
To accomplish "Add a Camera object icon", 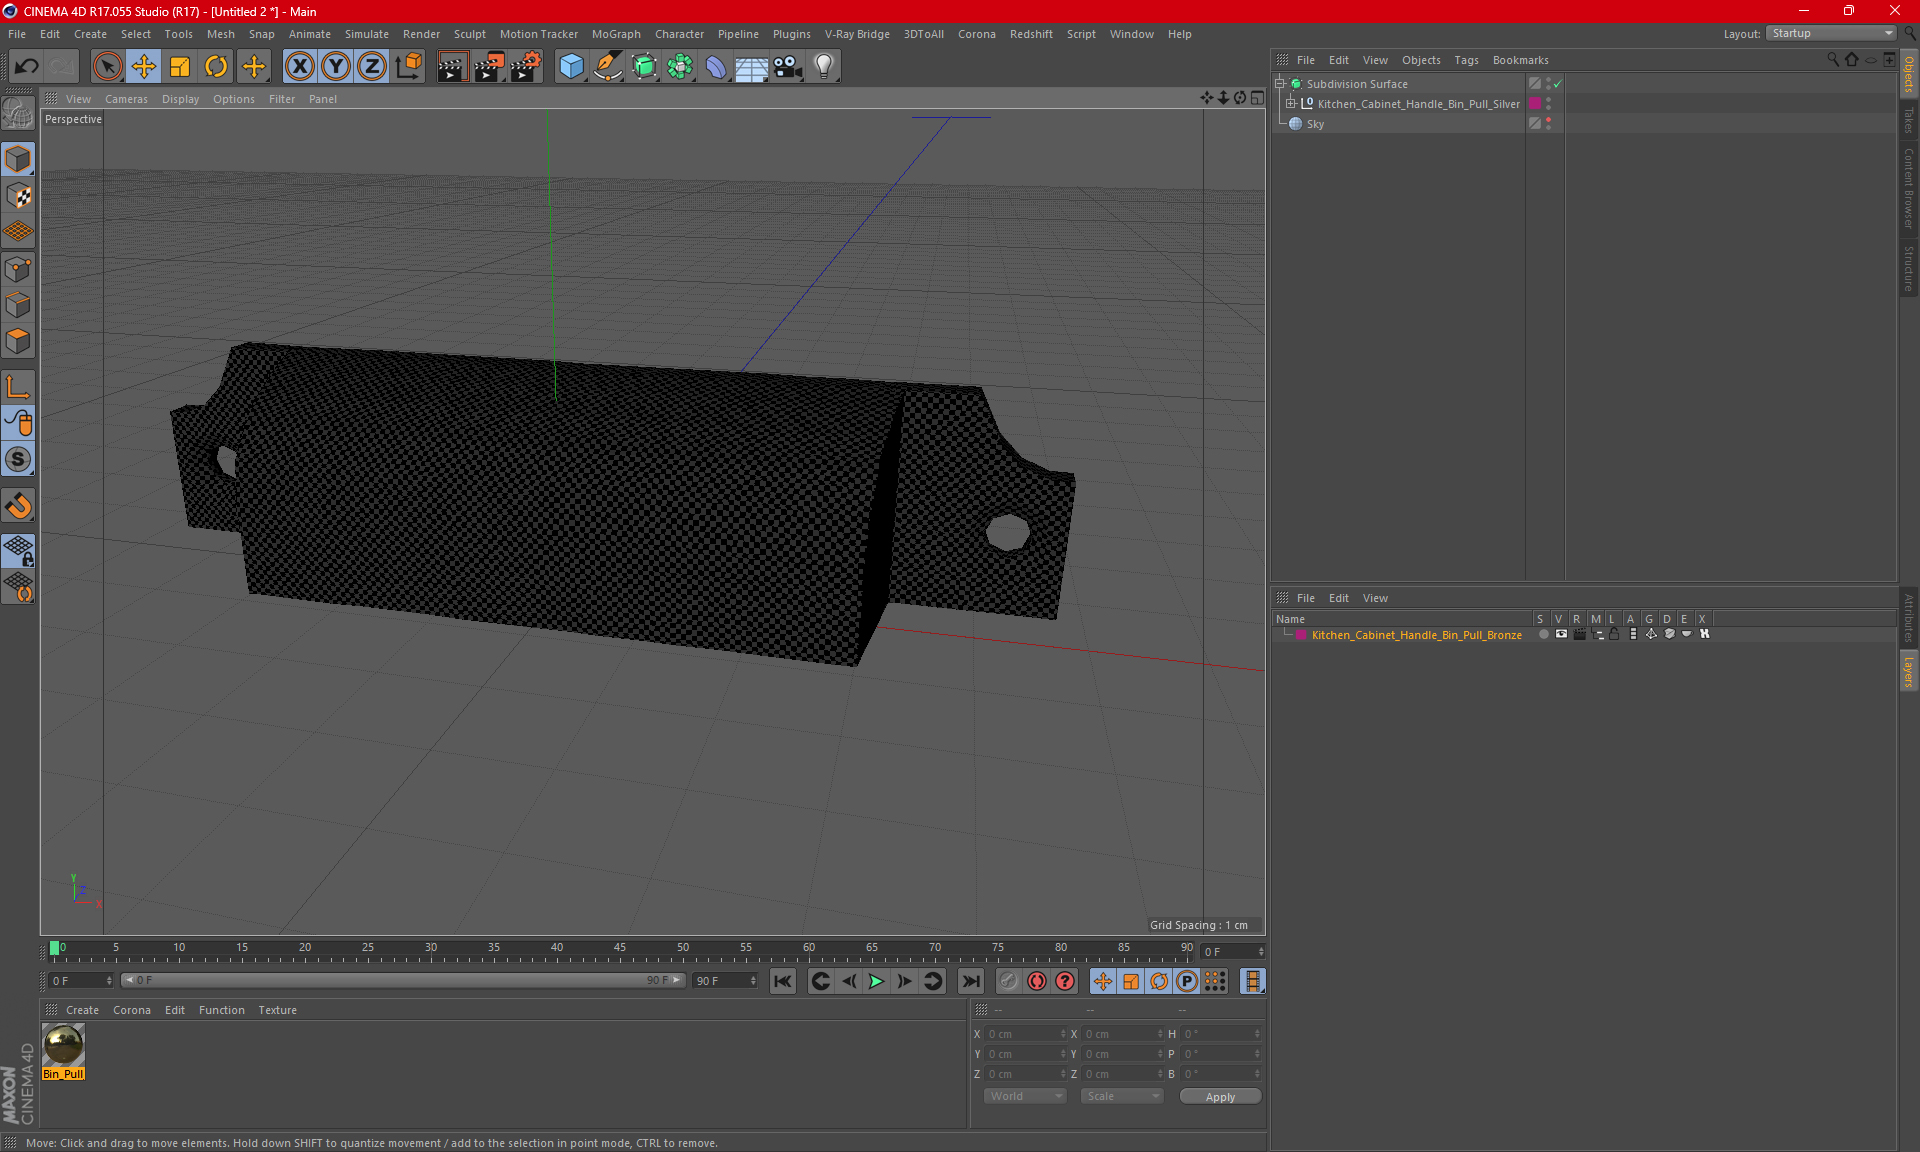I will pyautogui.click(x=788, y=66).
